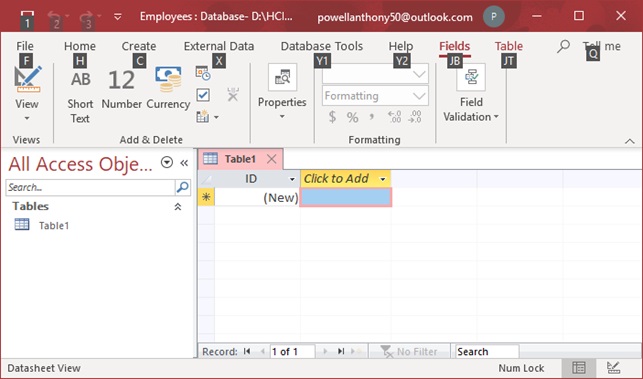Click the account avatar P
Image resolution: width=643 pixels, height=379 pixels.
493,17
